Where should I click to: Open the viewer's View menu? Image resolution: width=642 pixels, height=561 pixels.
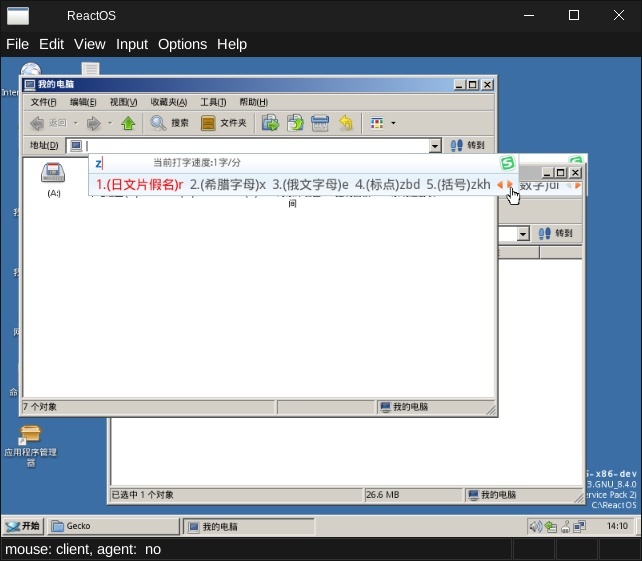(90, 44)
